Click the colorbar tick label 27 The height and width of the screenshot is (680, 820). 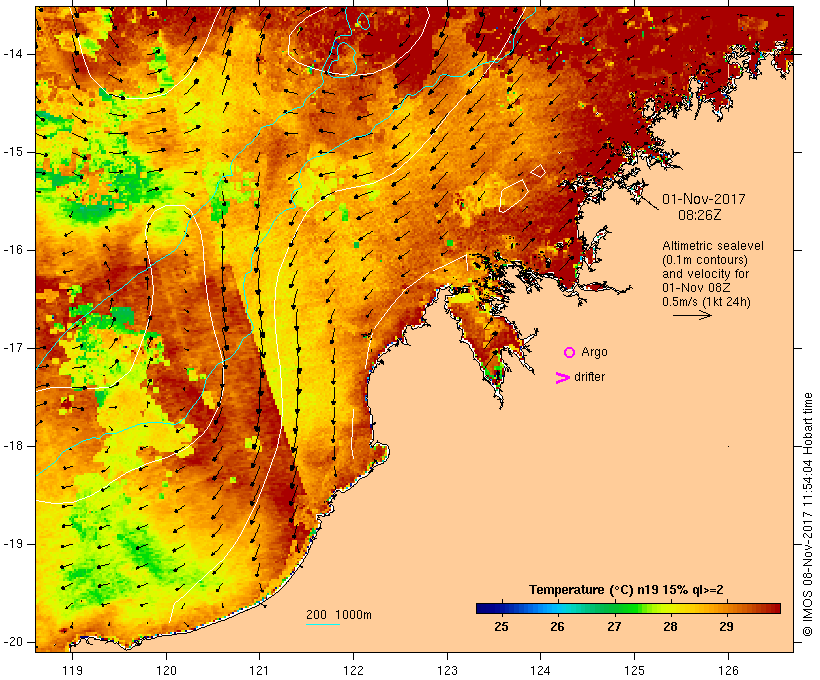tap(614, 627)
